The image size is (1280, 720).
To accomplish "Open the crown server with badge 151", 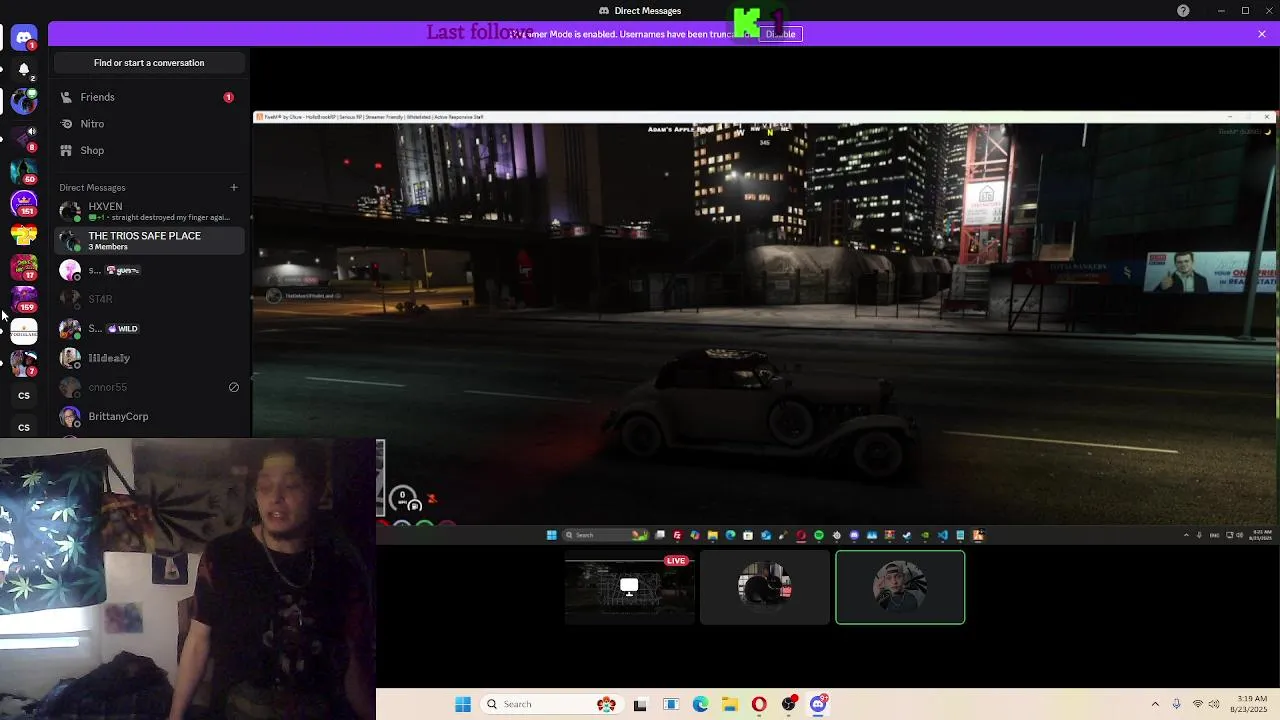I will pos(24,203).
